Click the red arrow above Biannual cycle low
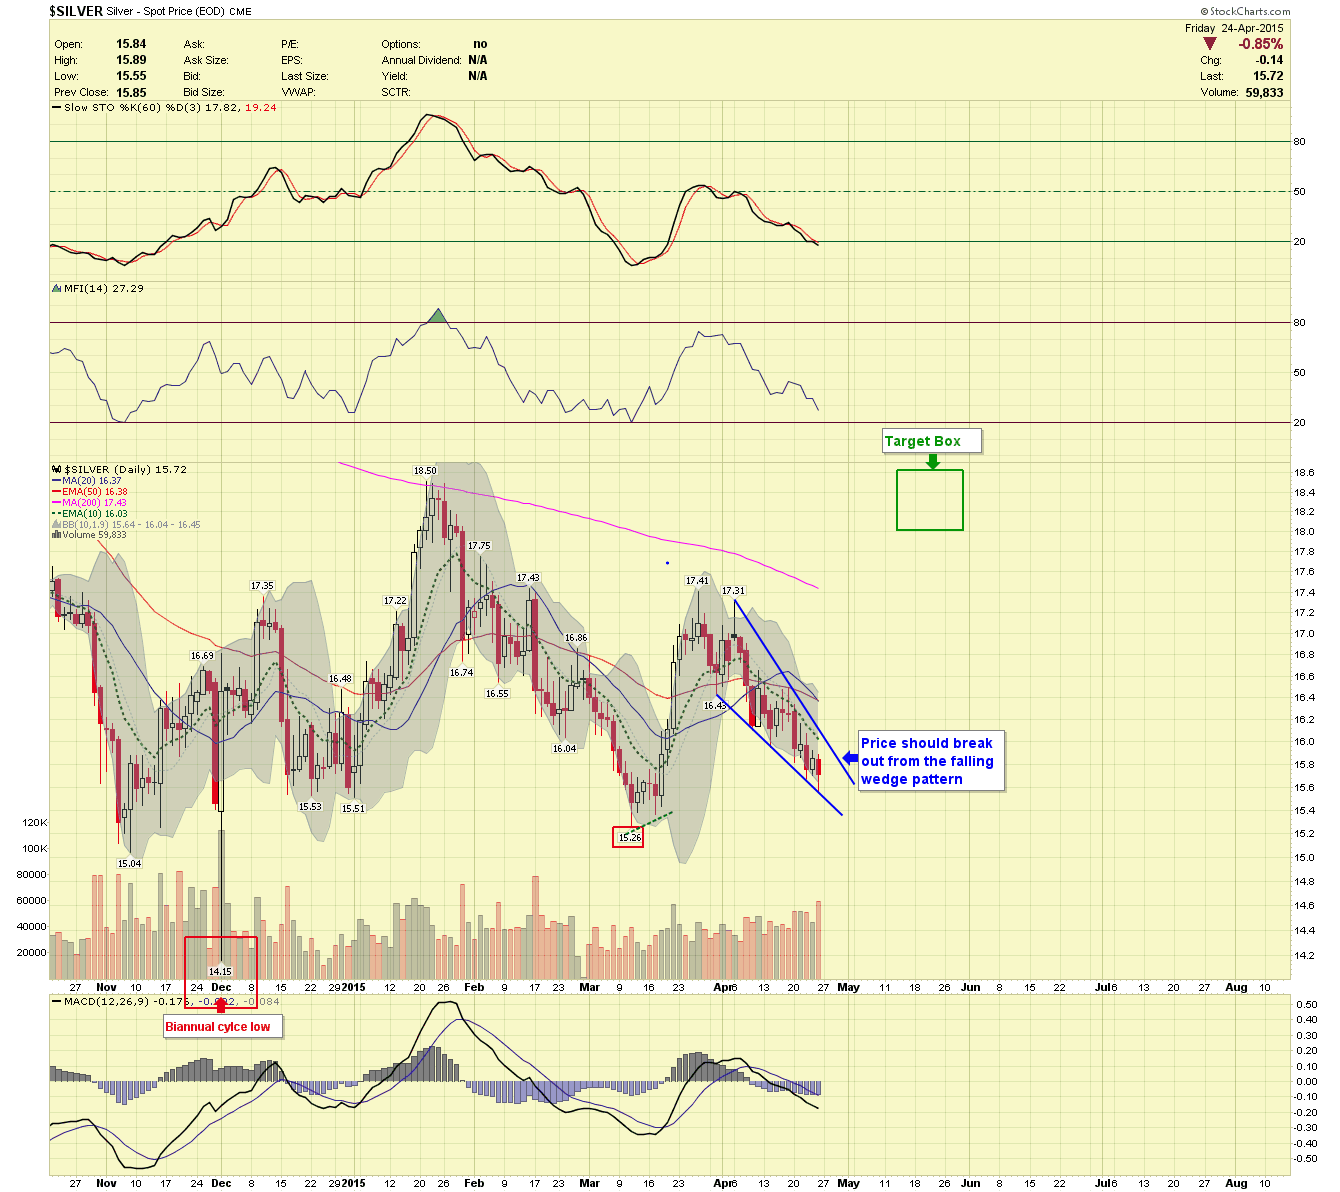The width and height of the screenshot is (1340, 1192). tap(220, 1006)
